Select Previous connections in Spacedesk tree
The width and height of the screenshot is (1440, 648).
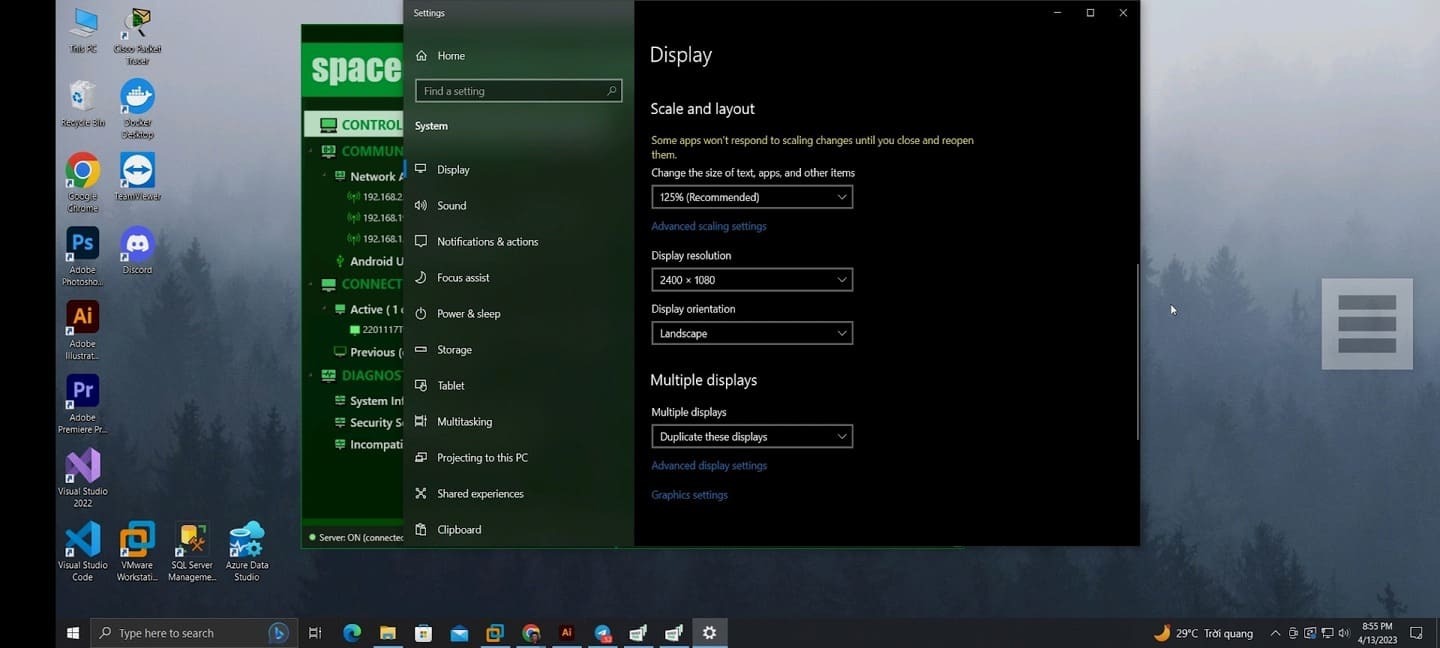coord(369,352)
